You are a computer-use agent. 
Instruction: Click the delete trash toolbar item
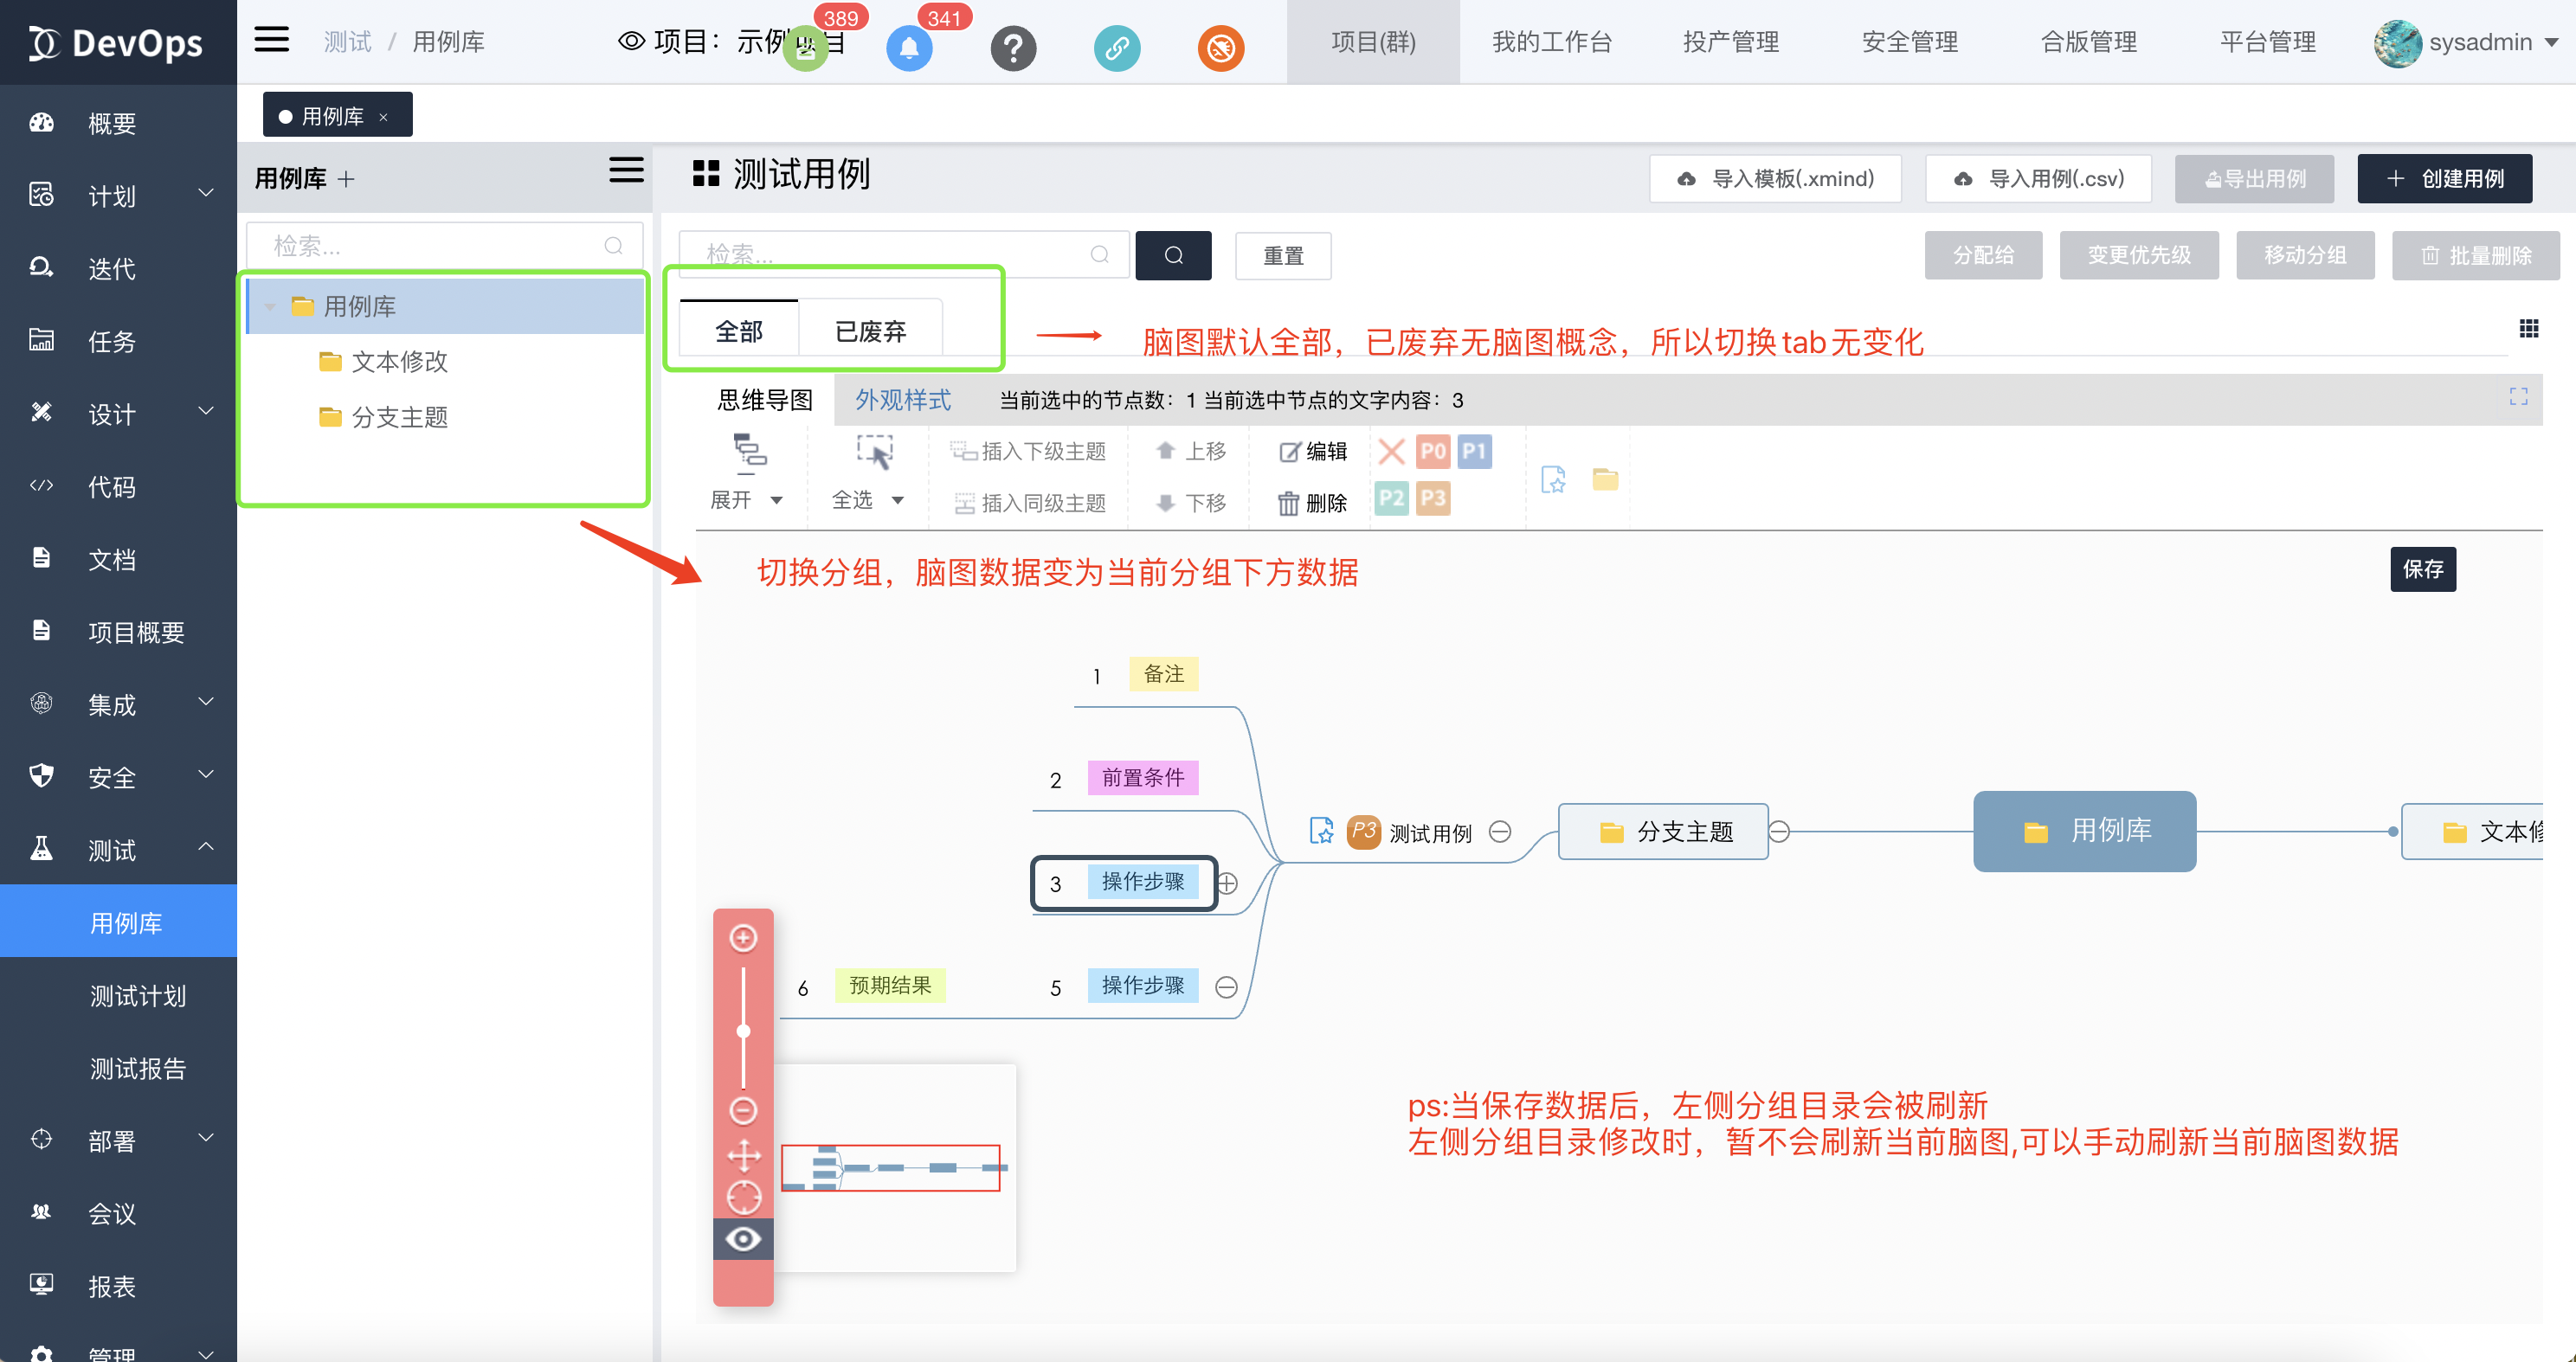pos(1312,503)
